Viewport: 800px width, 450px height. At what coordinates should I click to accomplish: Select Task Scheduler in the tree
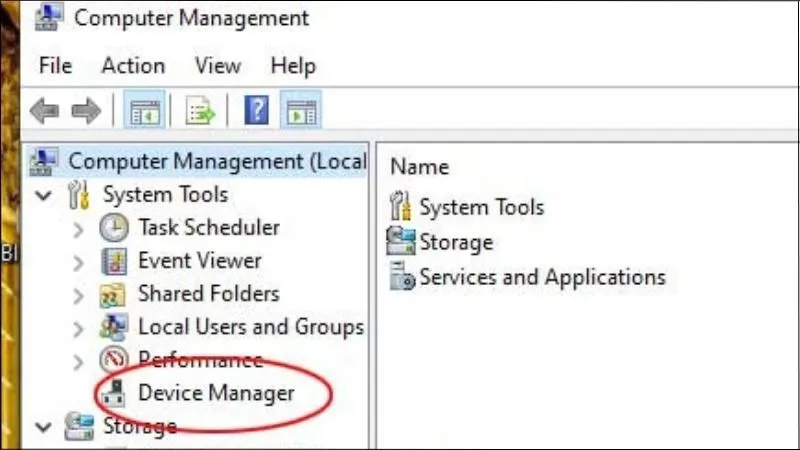(209, 228)
